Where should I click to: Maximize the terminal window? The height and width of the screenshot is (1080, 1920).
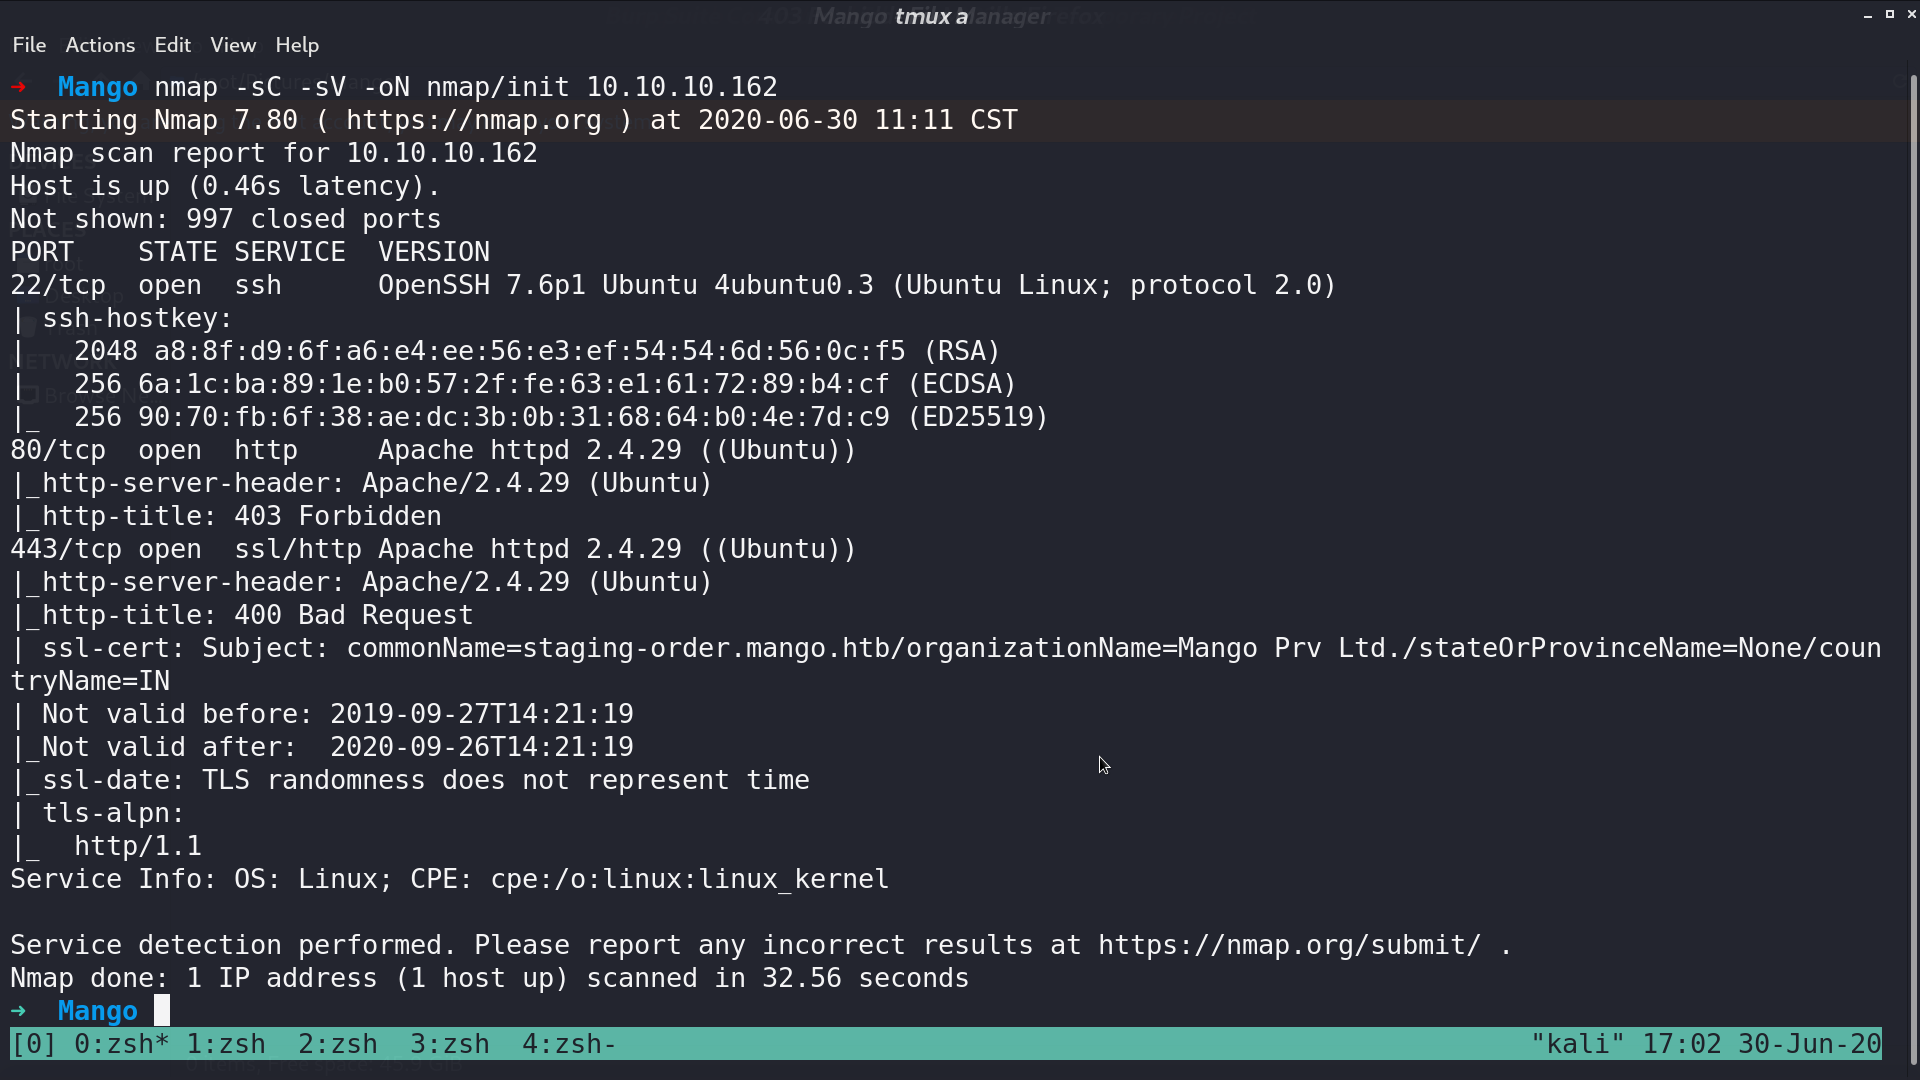(x=1890, y=14)
